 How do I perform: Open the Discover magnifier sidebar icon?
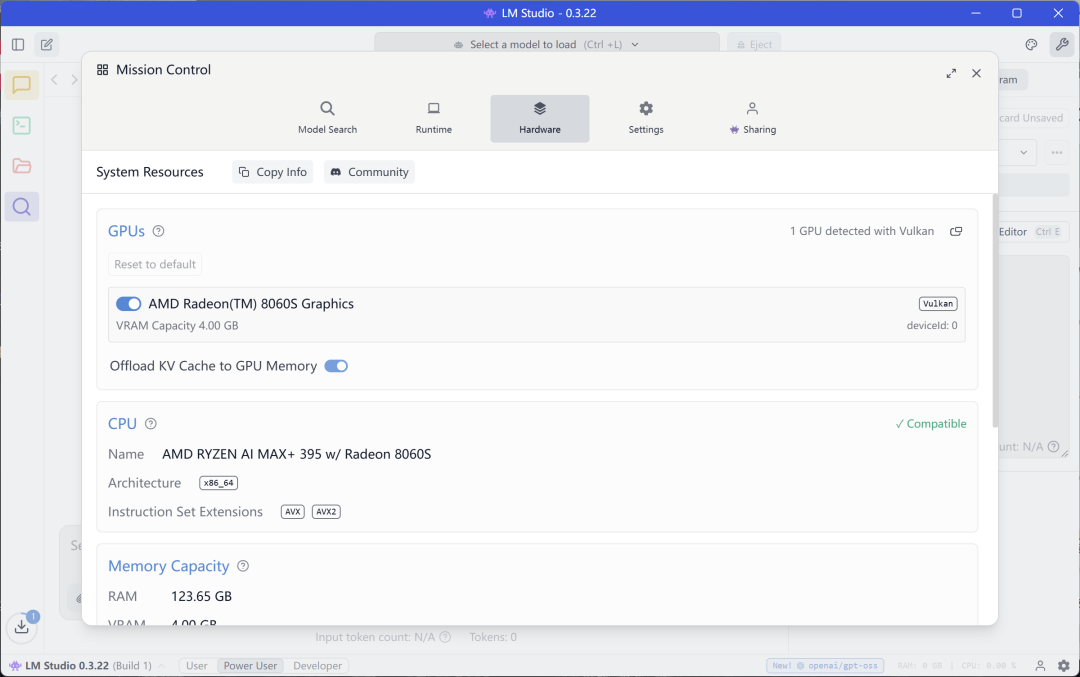[21, 207]
